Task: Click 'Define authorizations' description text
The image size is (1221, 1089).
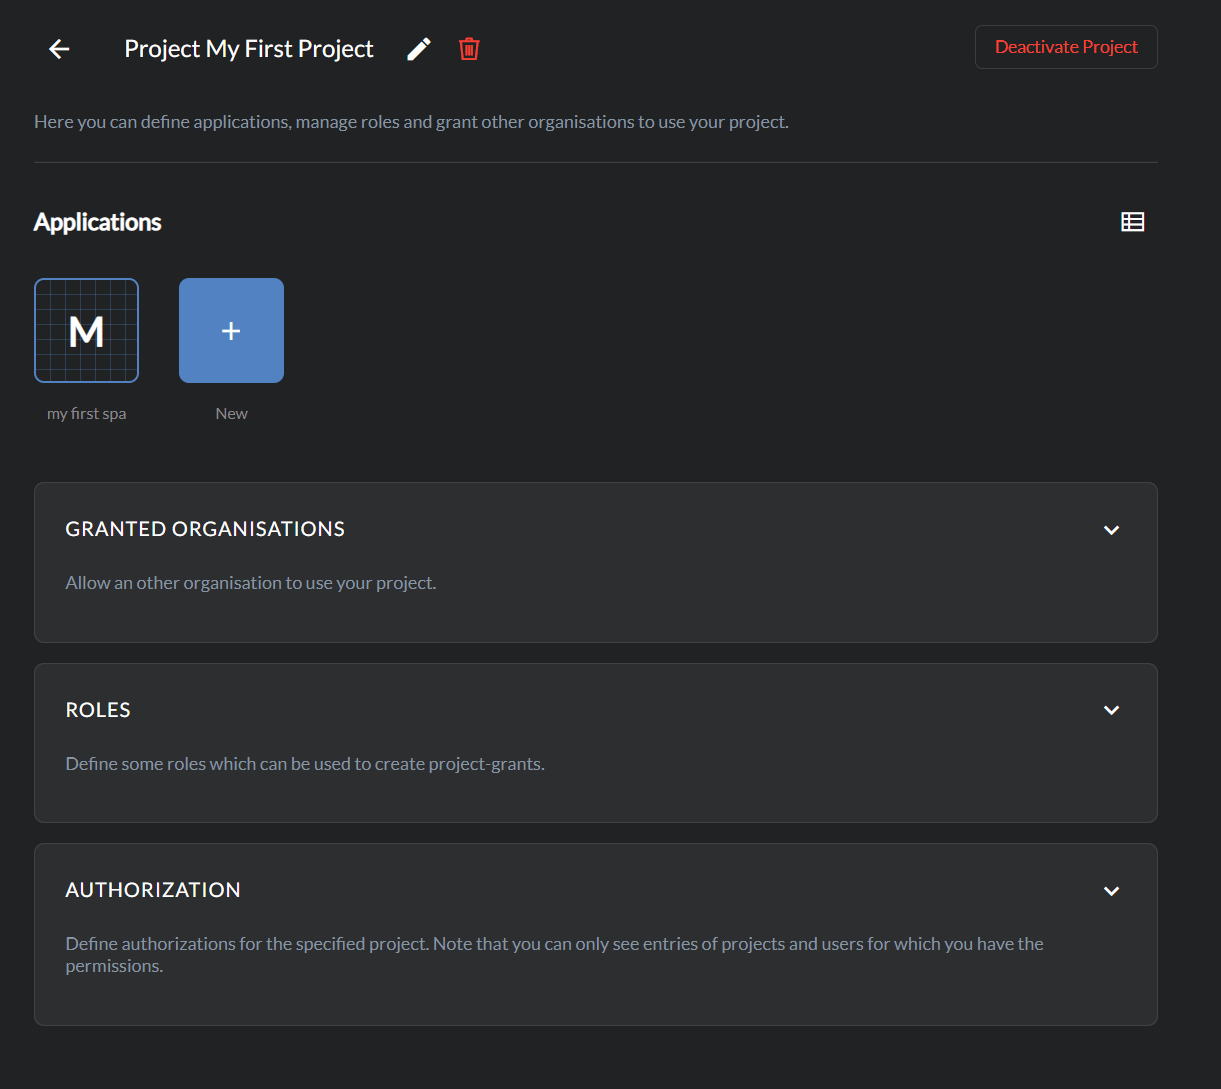Action: (x=554, y=944)
